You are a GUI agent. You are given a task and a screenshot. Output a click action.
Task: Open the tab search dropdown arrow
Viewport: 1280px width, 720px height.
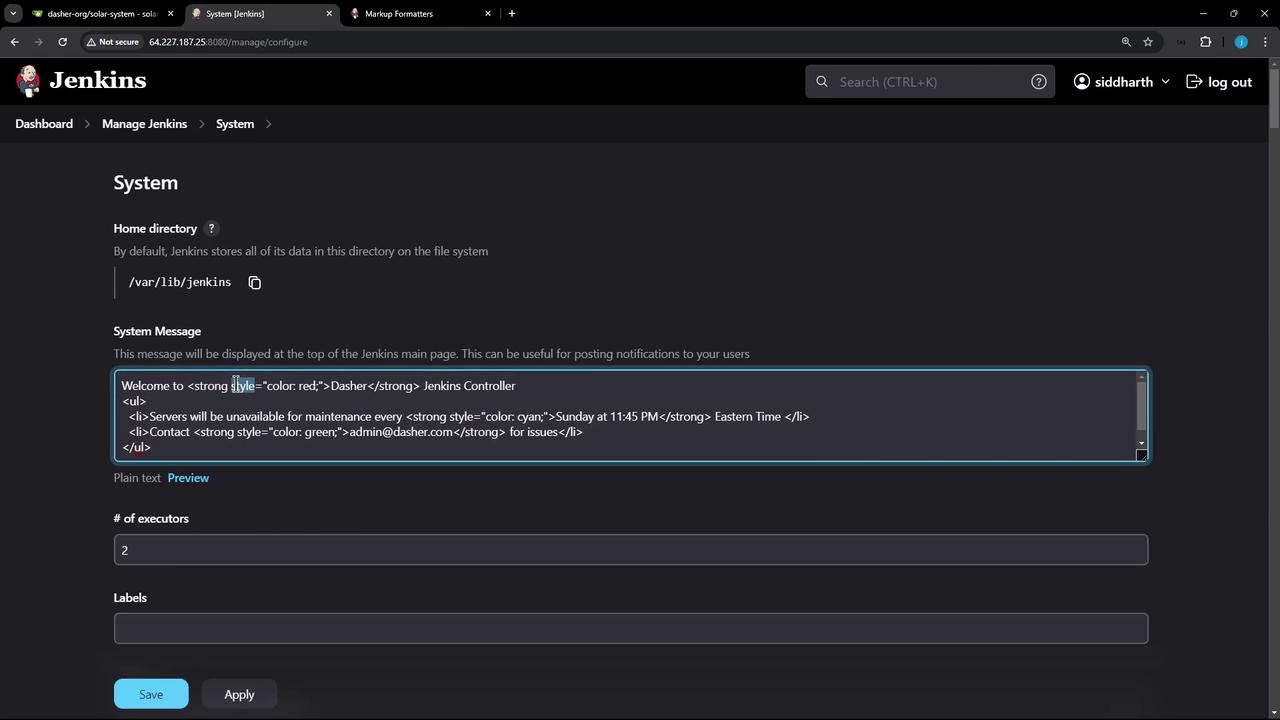coord(13,13)
